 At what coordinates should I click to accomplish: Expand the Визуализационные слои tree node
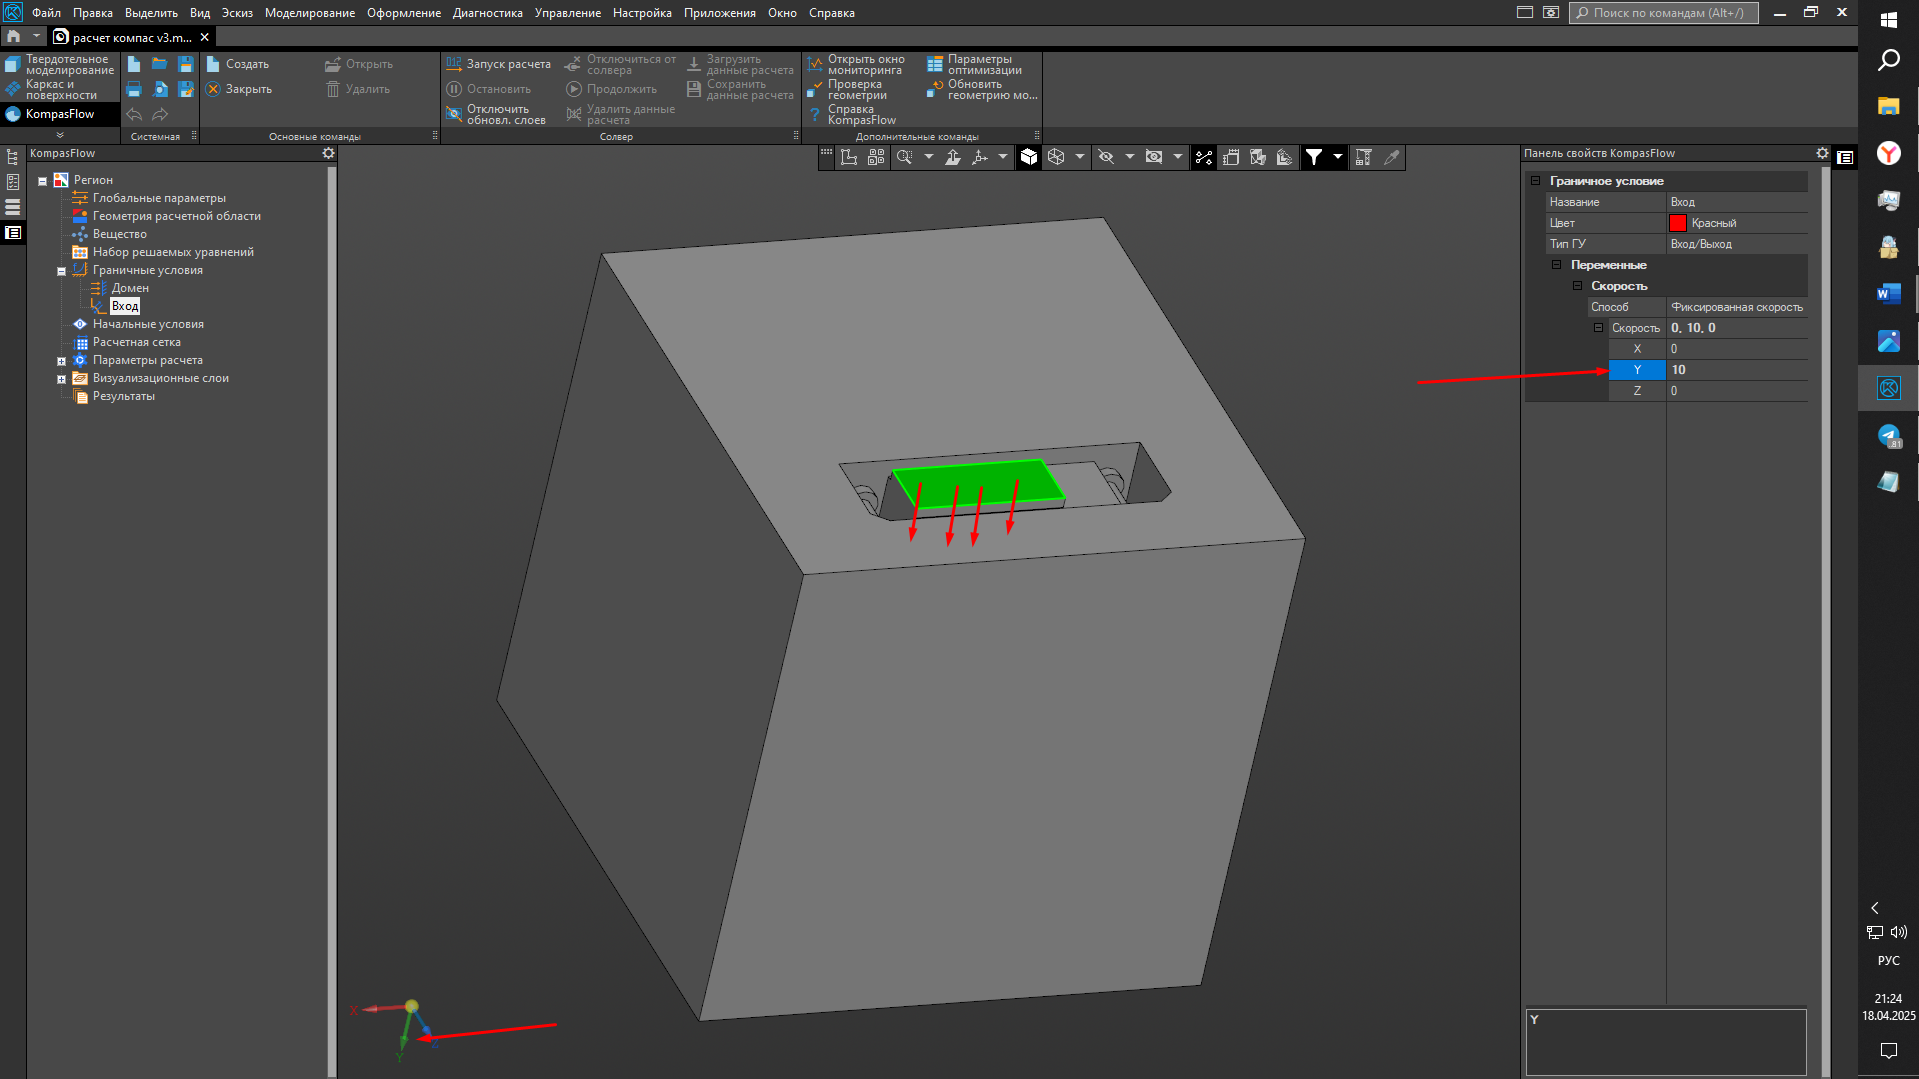pos(61,379)
